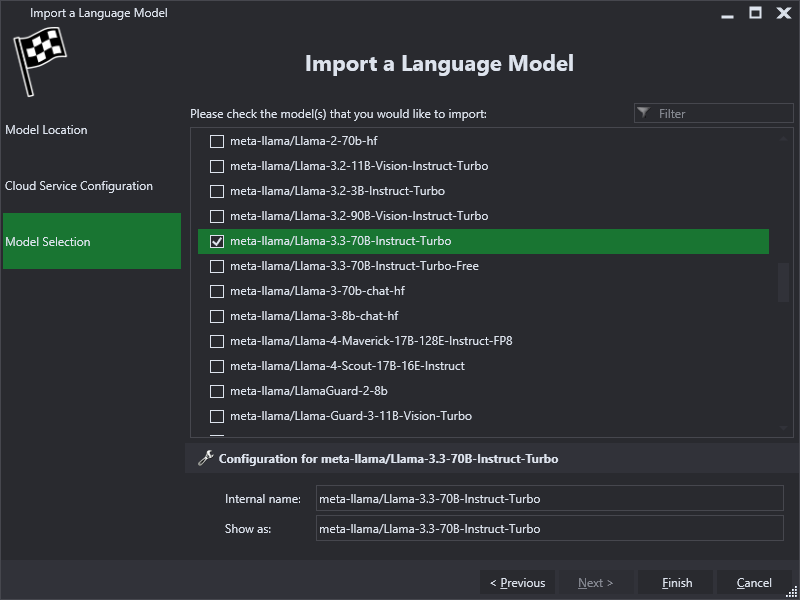Click the Show as text field
800x600 pixels.
[549, 528]
